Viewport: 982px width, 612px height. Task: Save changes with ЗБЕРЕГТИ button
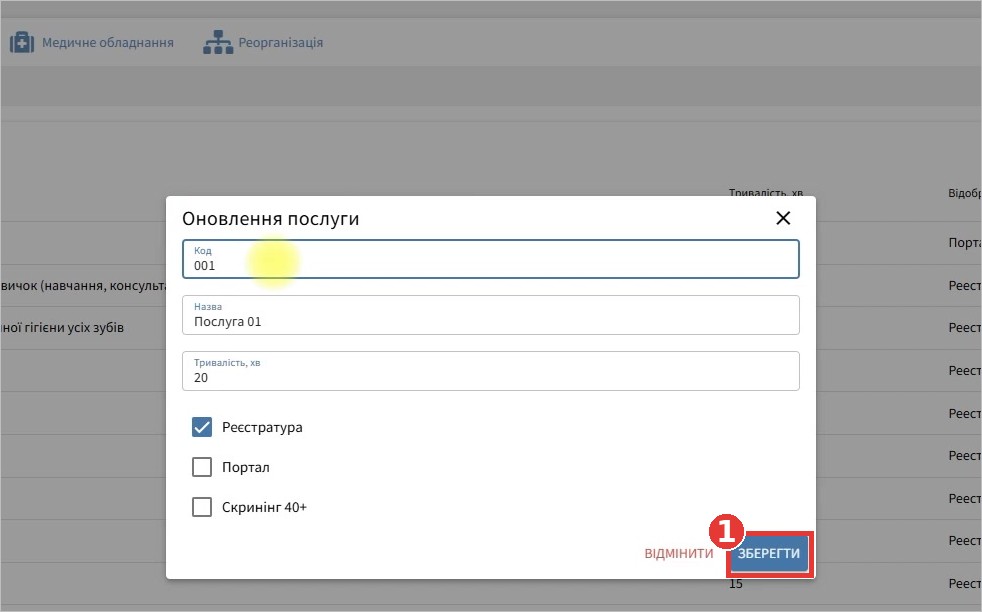[769, 554]
